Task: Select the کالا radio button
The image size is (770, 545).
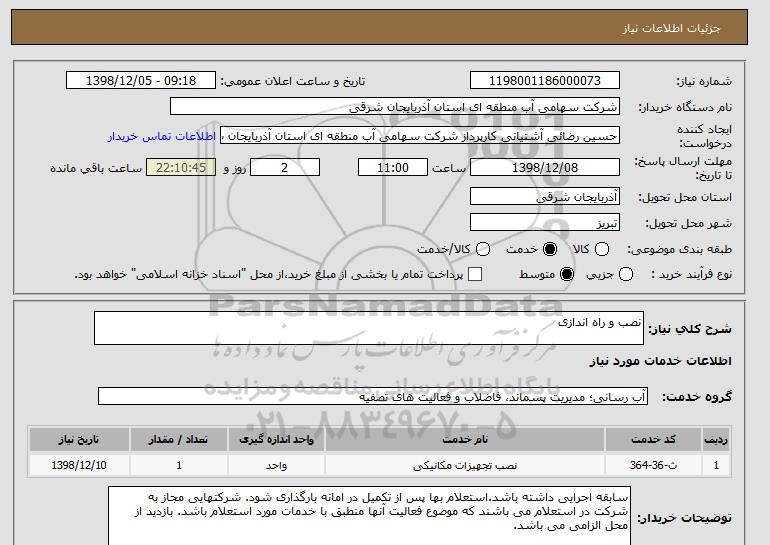Action: pyautogui.click(x=602, y=249)
